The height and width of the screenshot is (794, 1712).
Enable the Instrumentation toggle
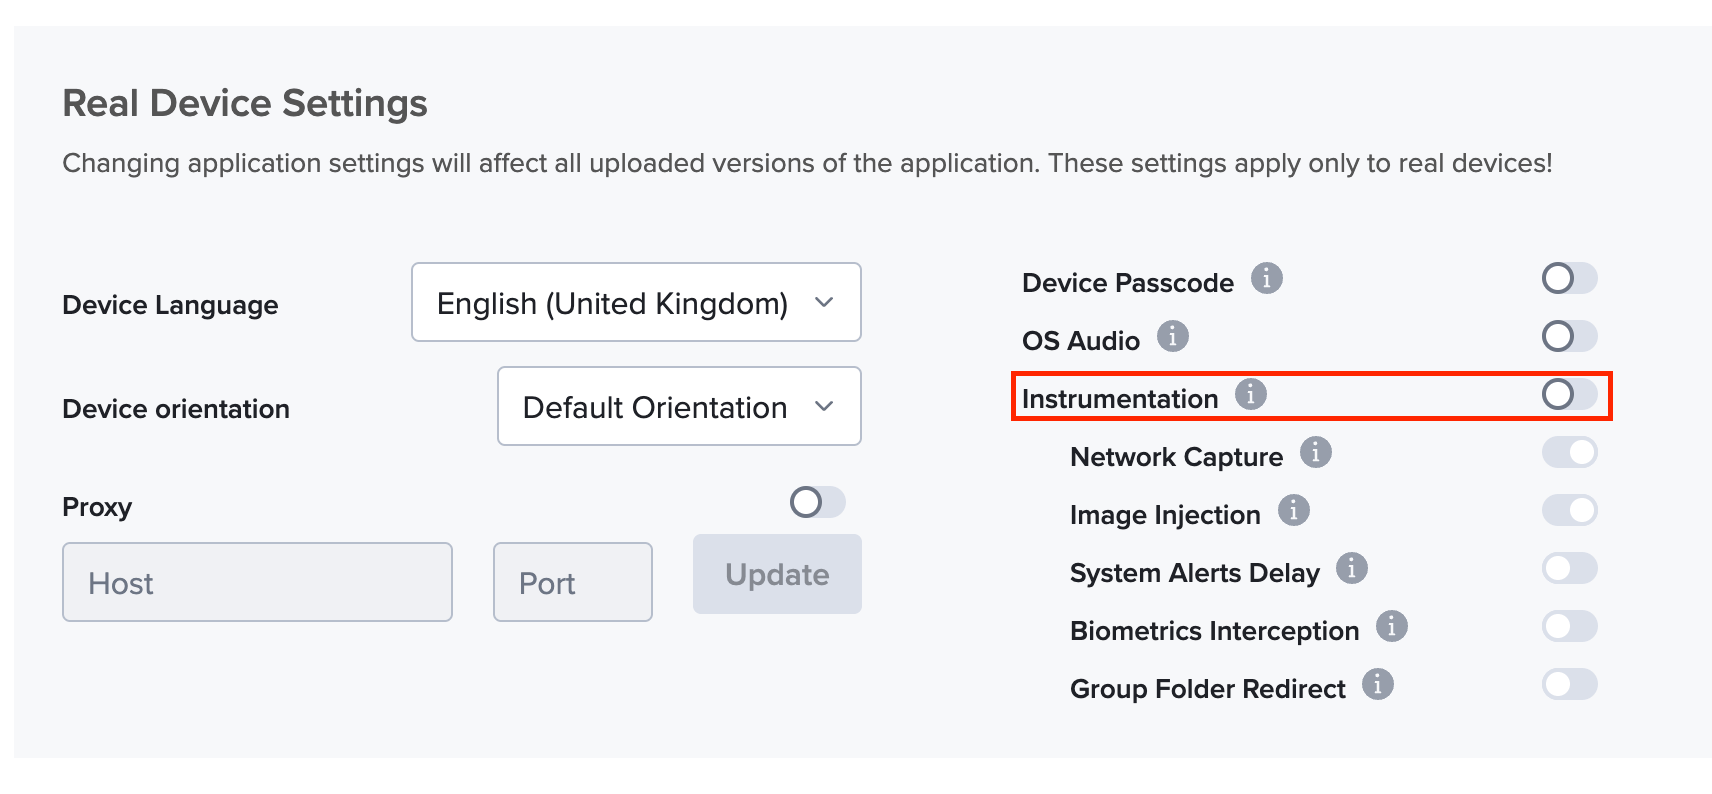coord(1568,394)
